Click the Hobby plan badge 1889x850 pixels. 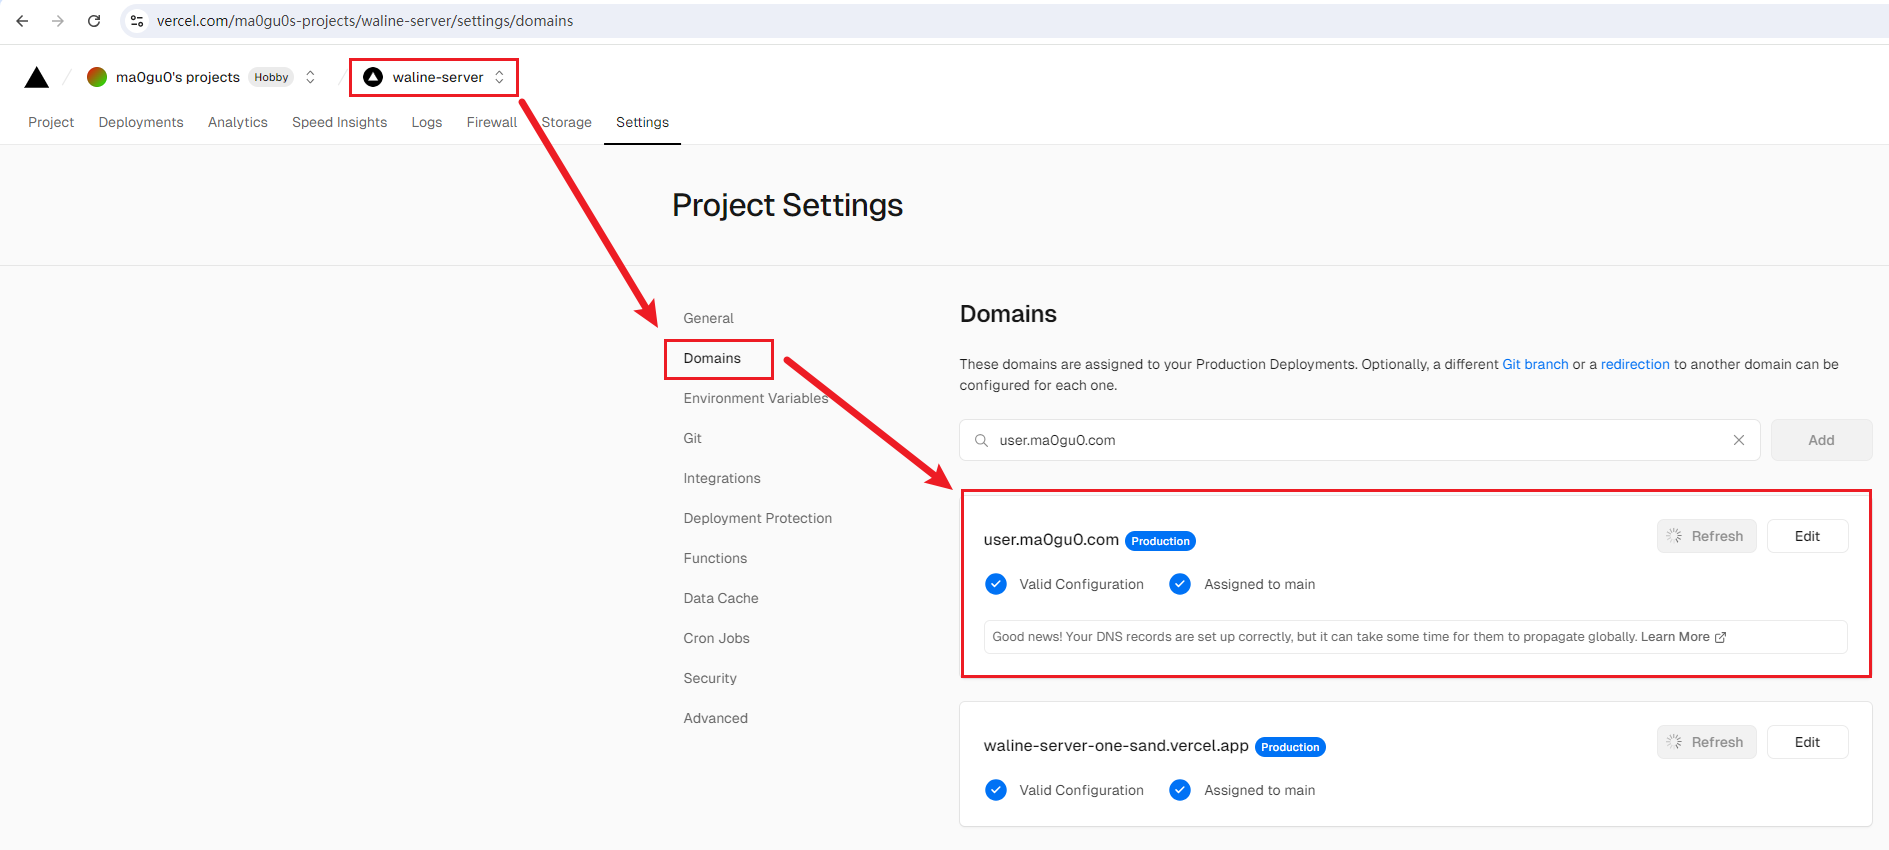click(x=271, y=77)
